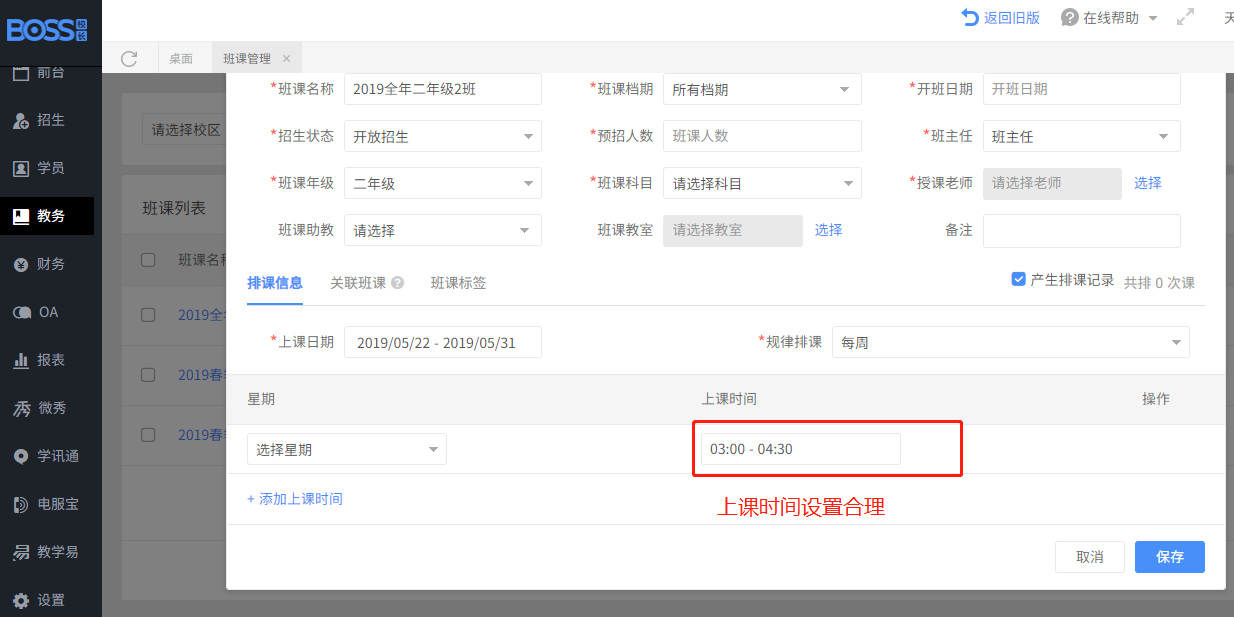The height and width of the screenshot is (617, 1234).
Task: Open the 前台 sidebar icon
Action: (20, 72)
